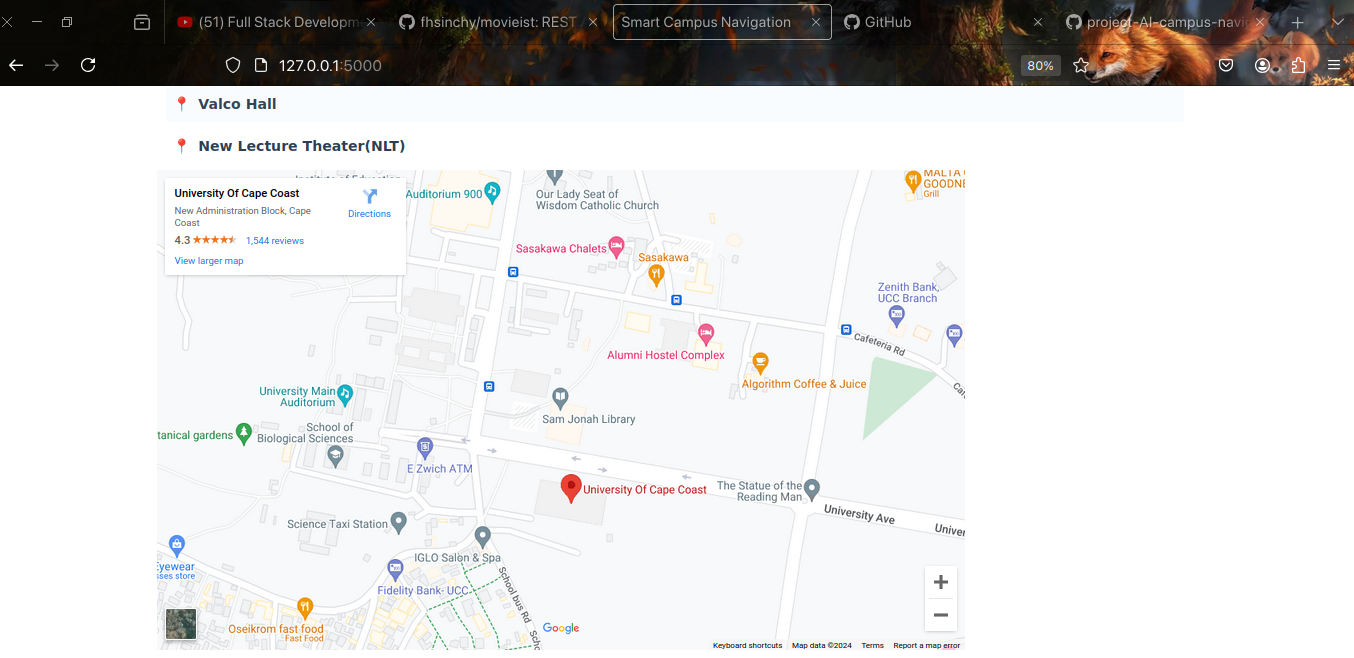Screen dimensions: 1354x658
Task: Open Firefox View button
Action: [142, 22]
